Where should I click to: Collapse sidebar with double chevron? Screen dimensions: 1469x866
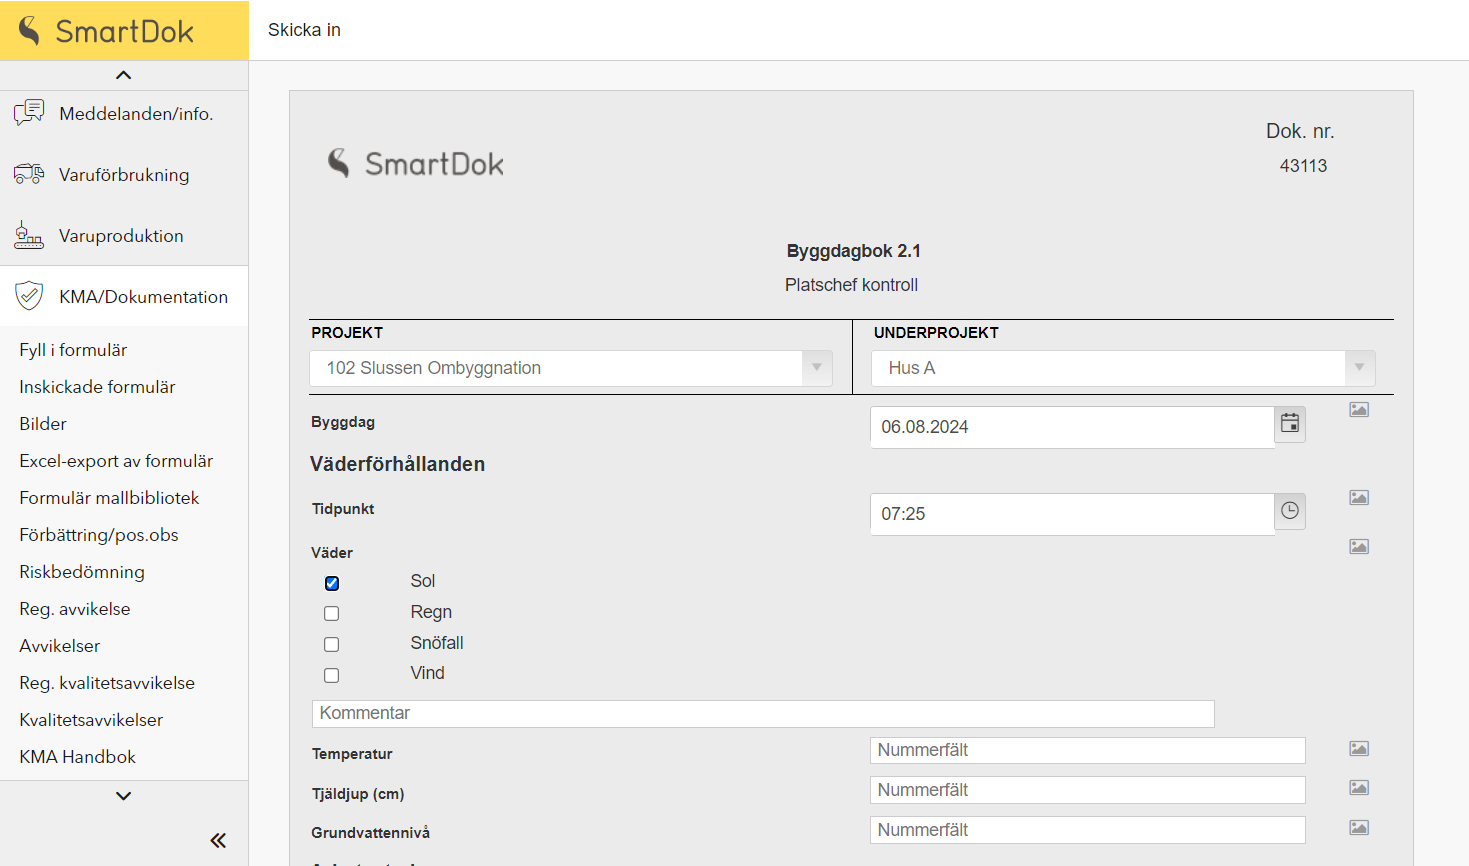click(218, 841)
